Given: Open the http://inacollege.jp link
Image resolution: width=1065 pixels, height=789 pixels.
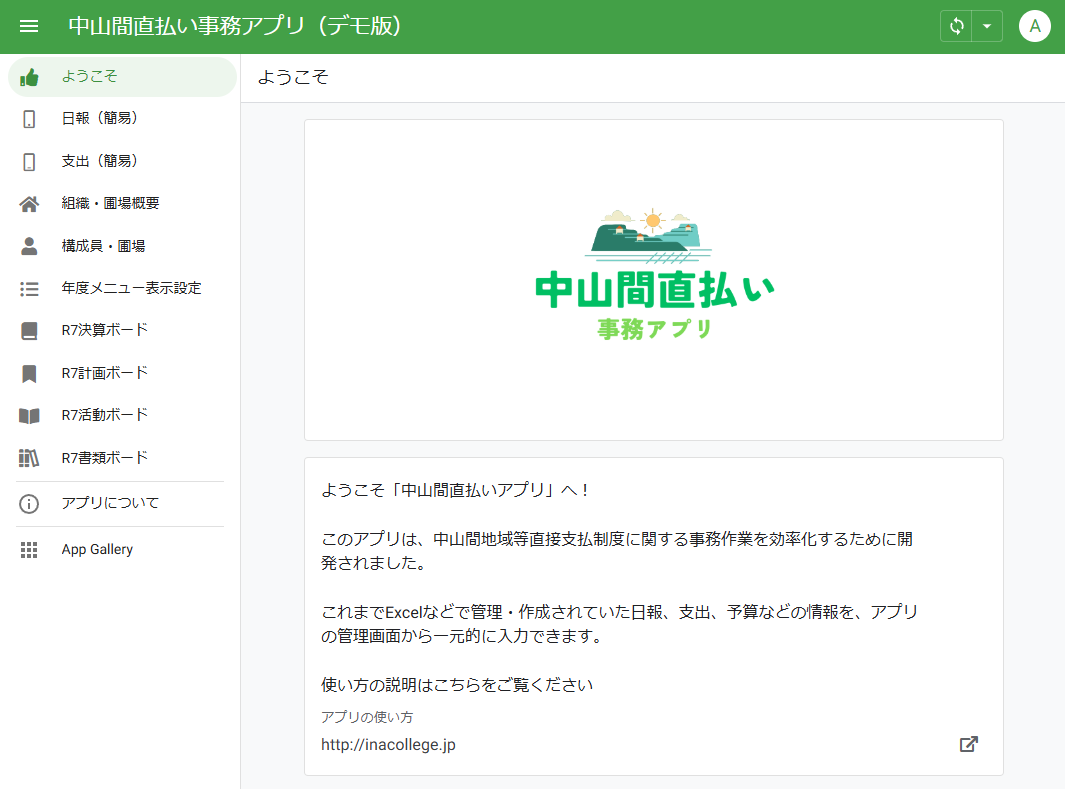Looking at the screenshot, I should (388, 745).
